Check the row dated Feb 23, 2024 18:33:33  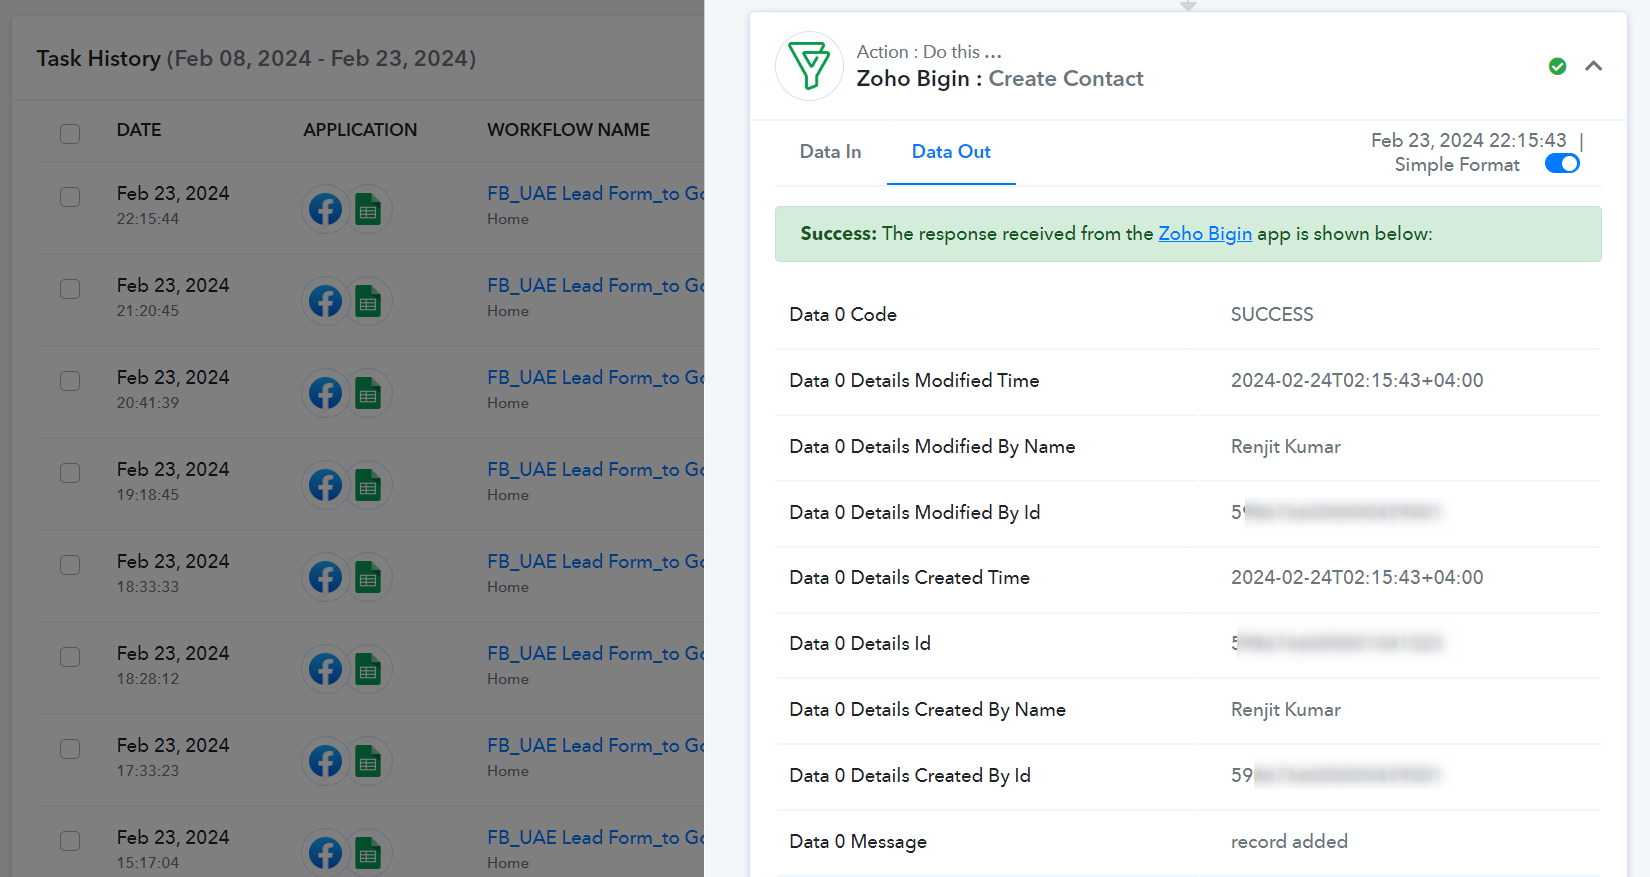pos(70,565)
